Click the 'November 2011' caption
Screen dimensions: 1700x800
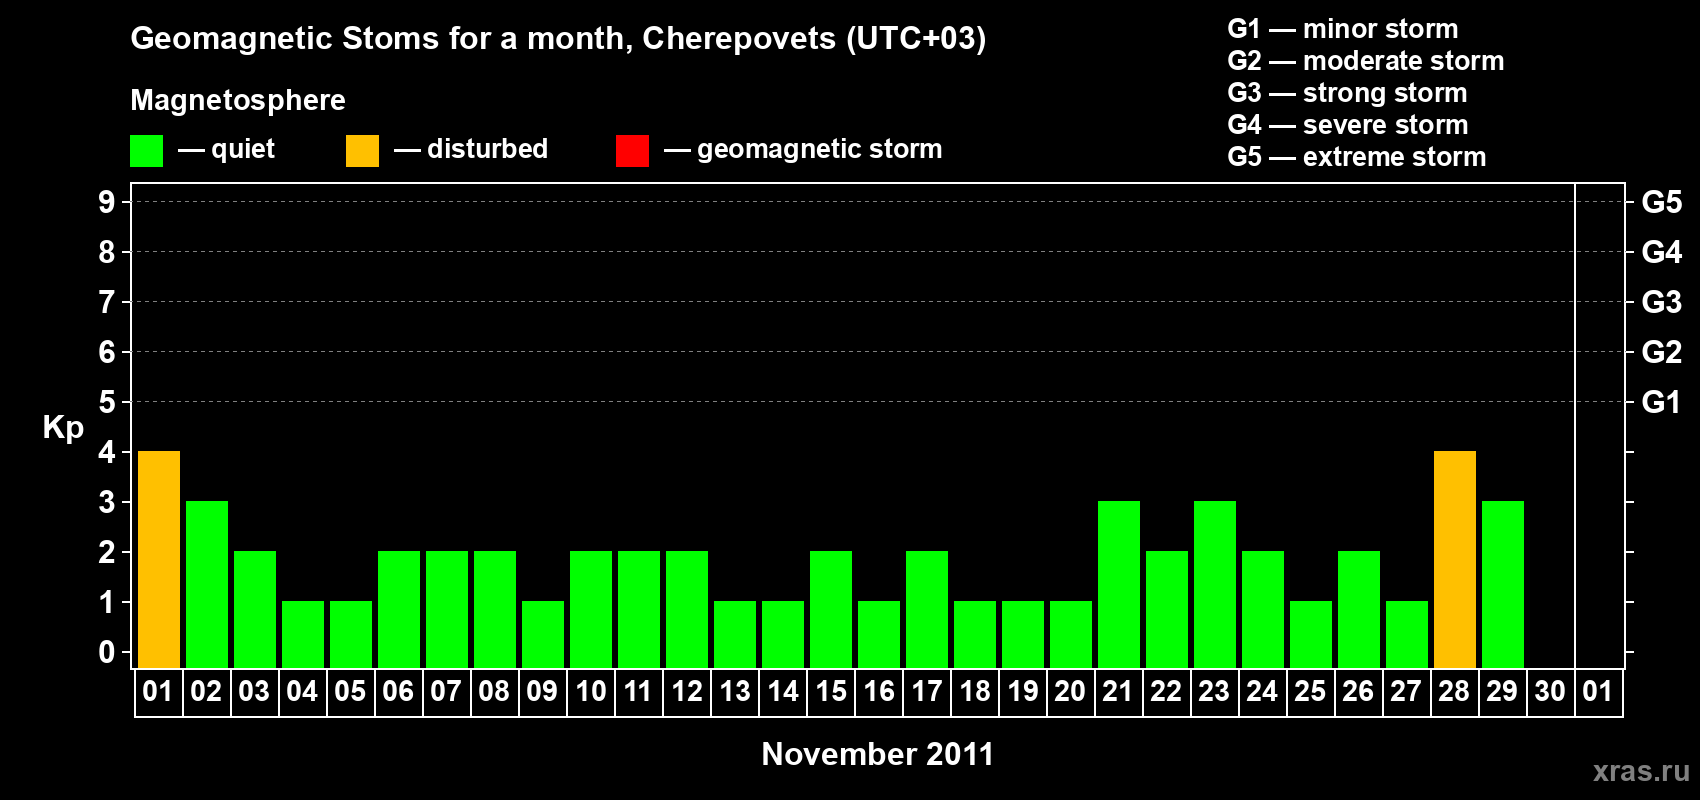coord(878,754)
